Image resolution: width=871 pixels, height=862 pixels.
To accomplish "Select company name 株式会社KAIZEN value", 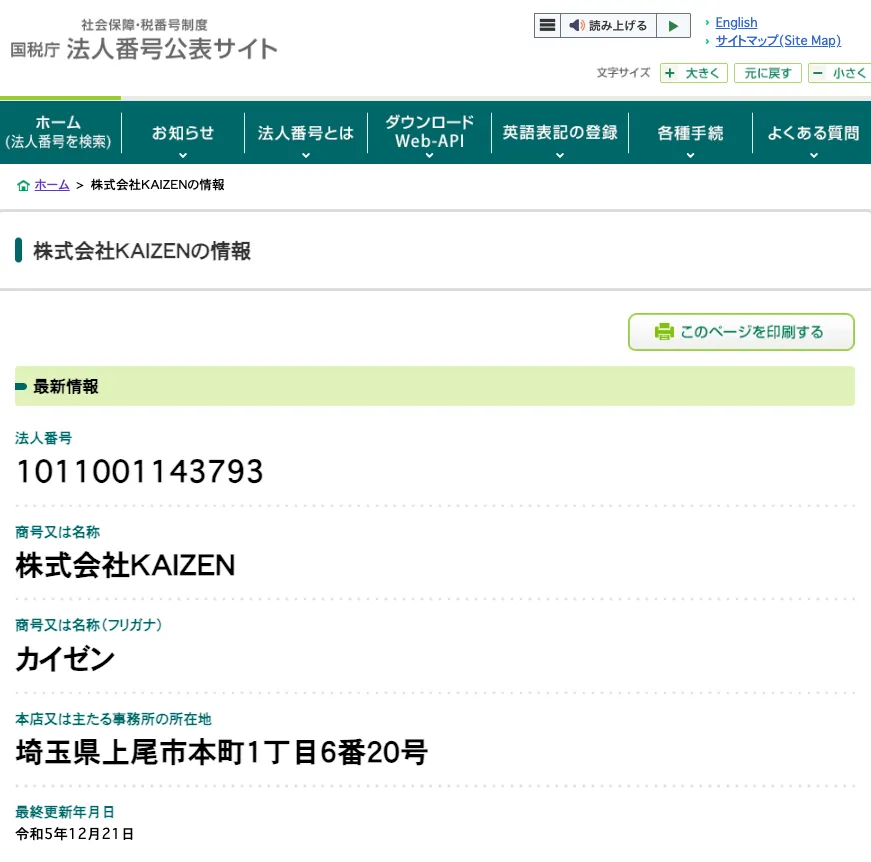I will (x=126, y=565).
